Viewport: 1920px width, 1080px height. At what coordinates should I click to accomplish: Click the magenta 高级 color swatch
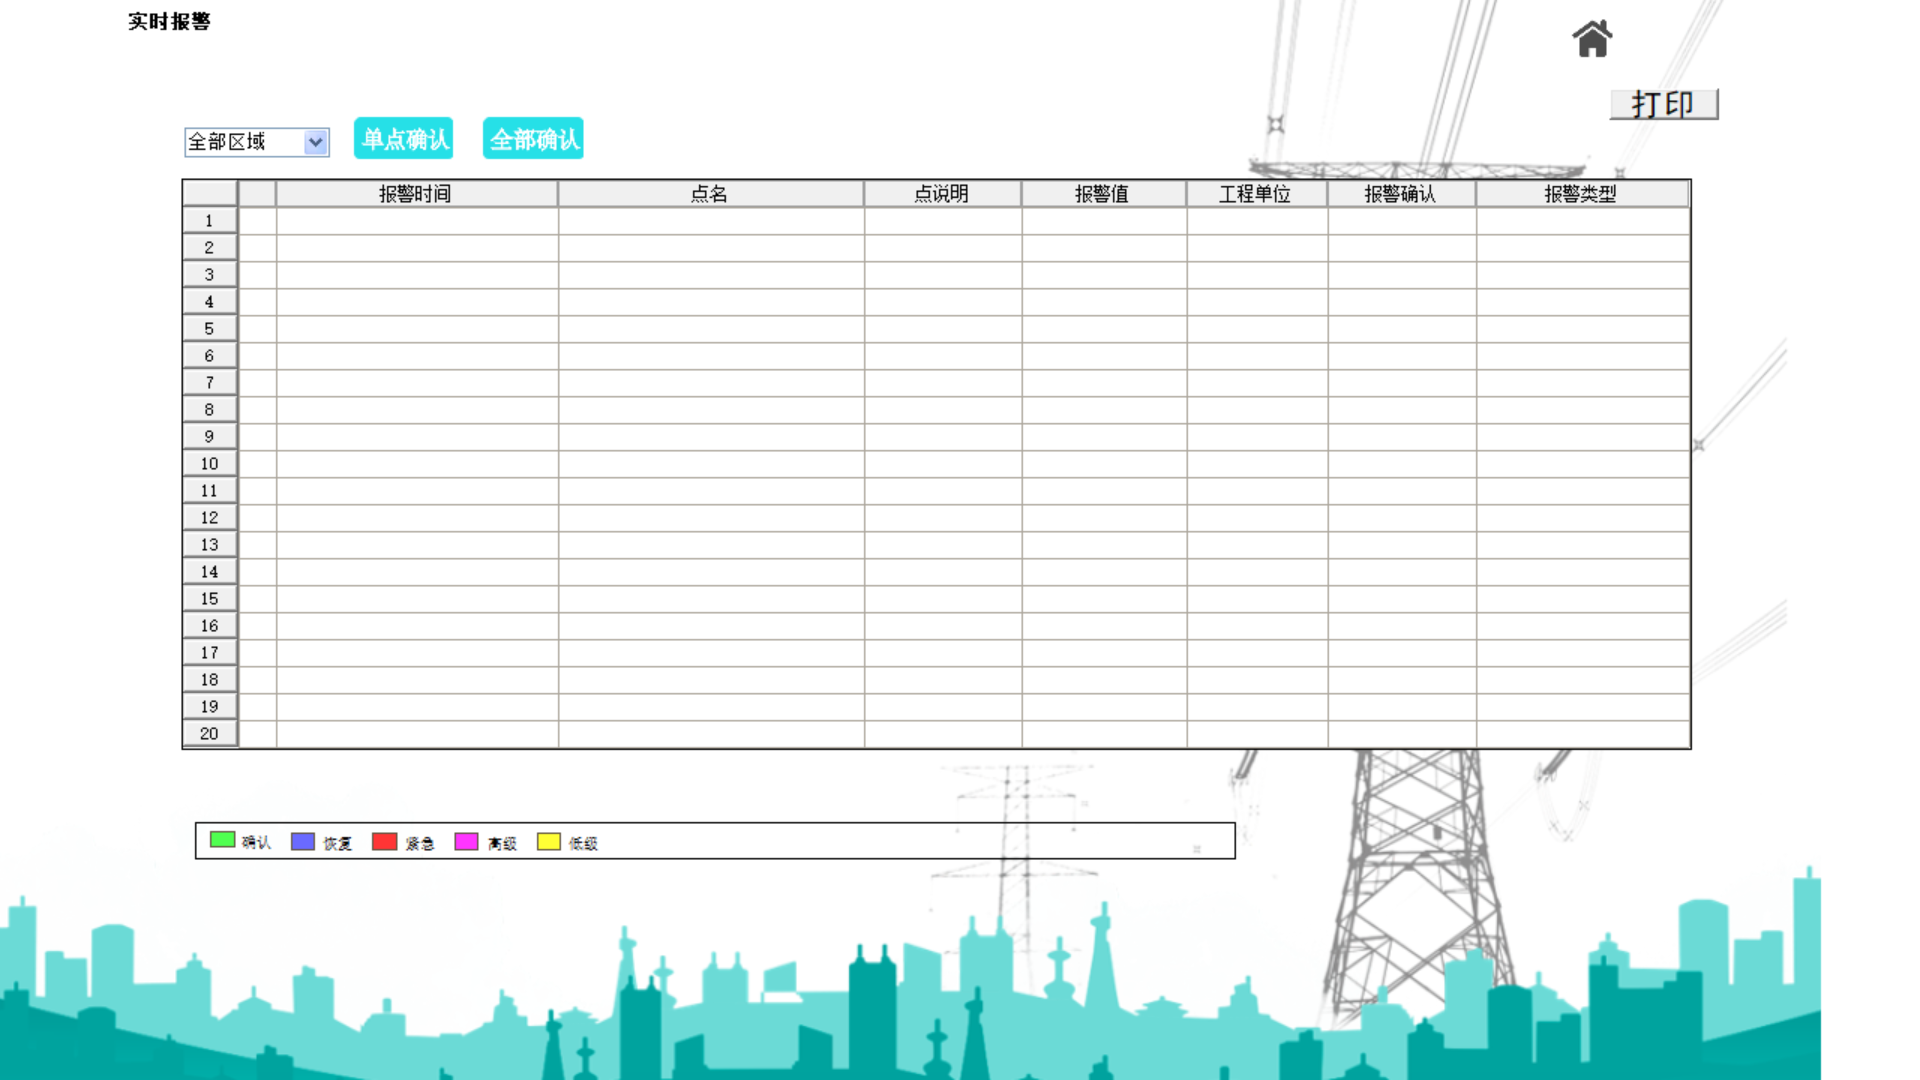click(x=466, y=841)
